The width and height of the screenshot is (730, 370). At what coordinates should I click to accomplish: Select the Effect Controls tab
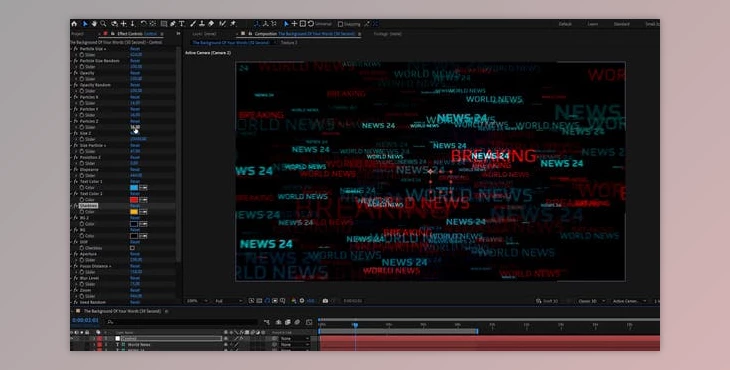[137, 34]
